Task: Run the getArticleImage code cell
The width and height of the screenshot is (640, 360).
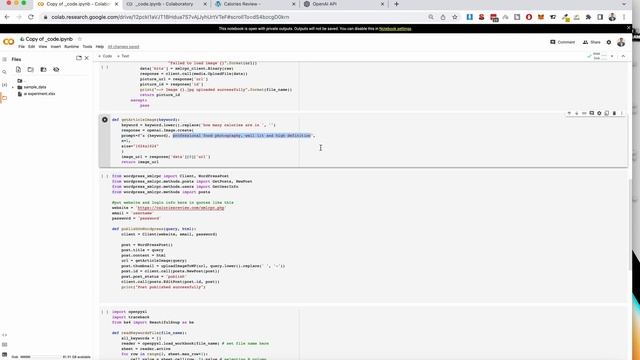Action: click(105, 120)
